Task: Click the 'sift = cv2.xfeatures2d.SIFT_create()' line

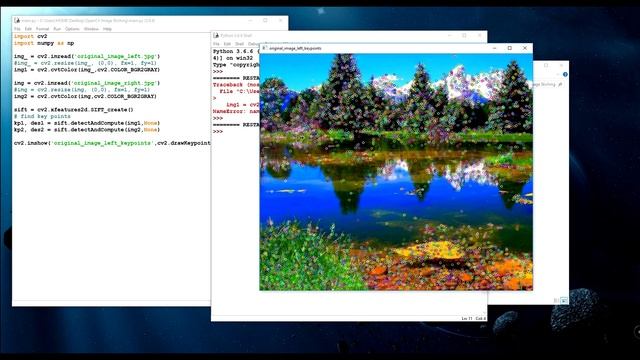Action: pos(74,110)
